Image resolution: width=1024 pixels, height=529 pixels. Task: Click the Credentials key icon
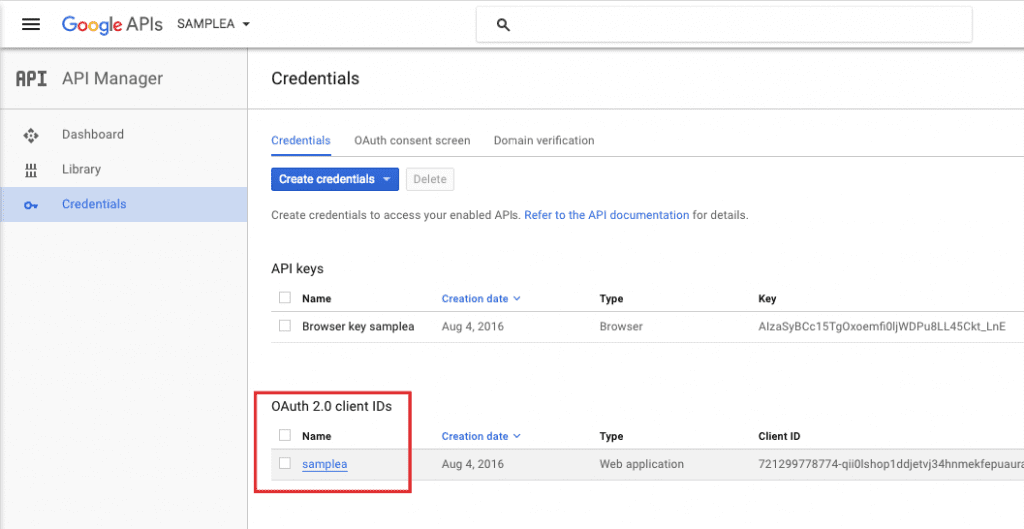pyautogui.click(x=31, y=205)
